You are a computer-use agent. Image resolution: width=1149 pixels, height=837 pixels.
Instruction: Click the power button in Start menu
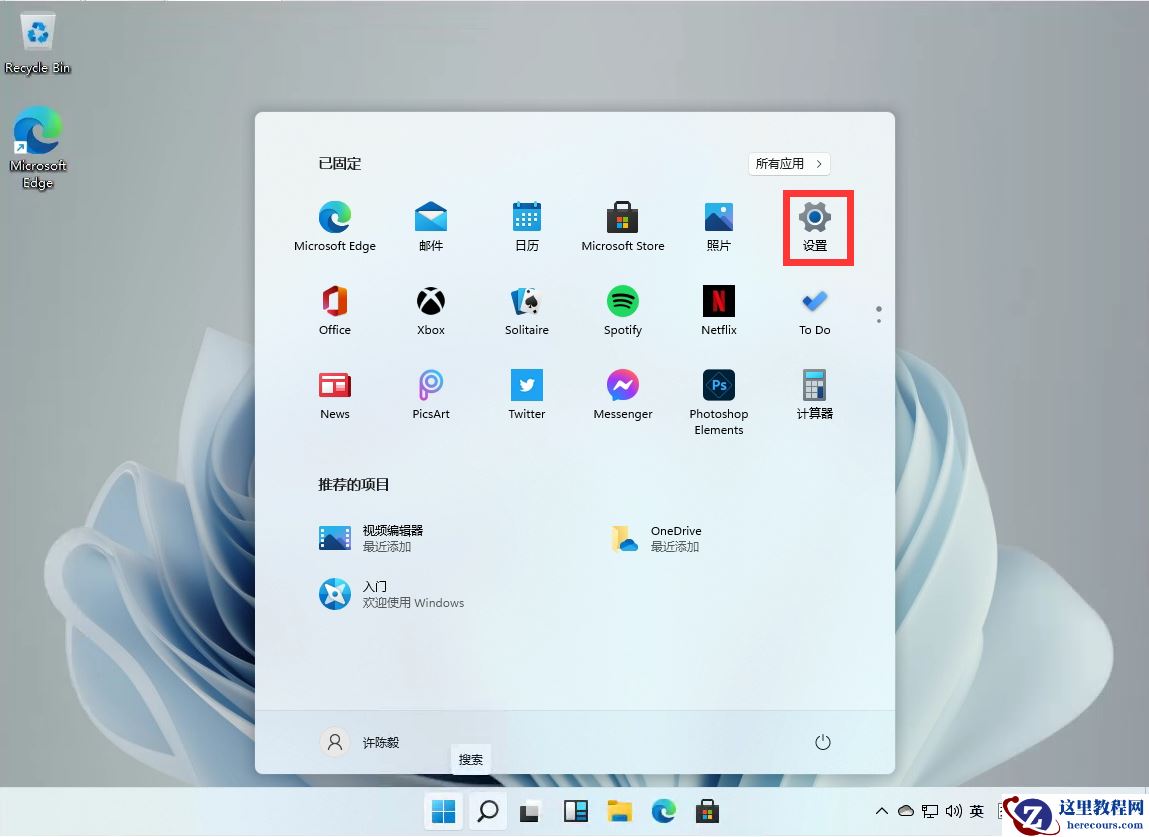click(x=822, y=742)
